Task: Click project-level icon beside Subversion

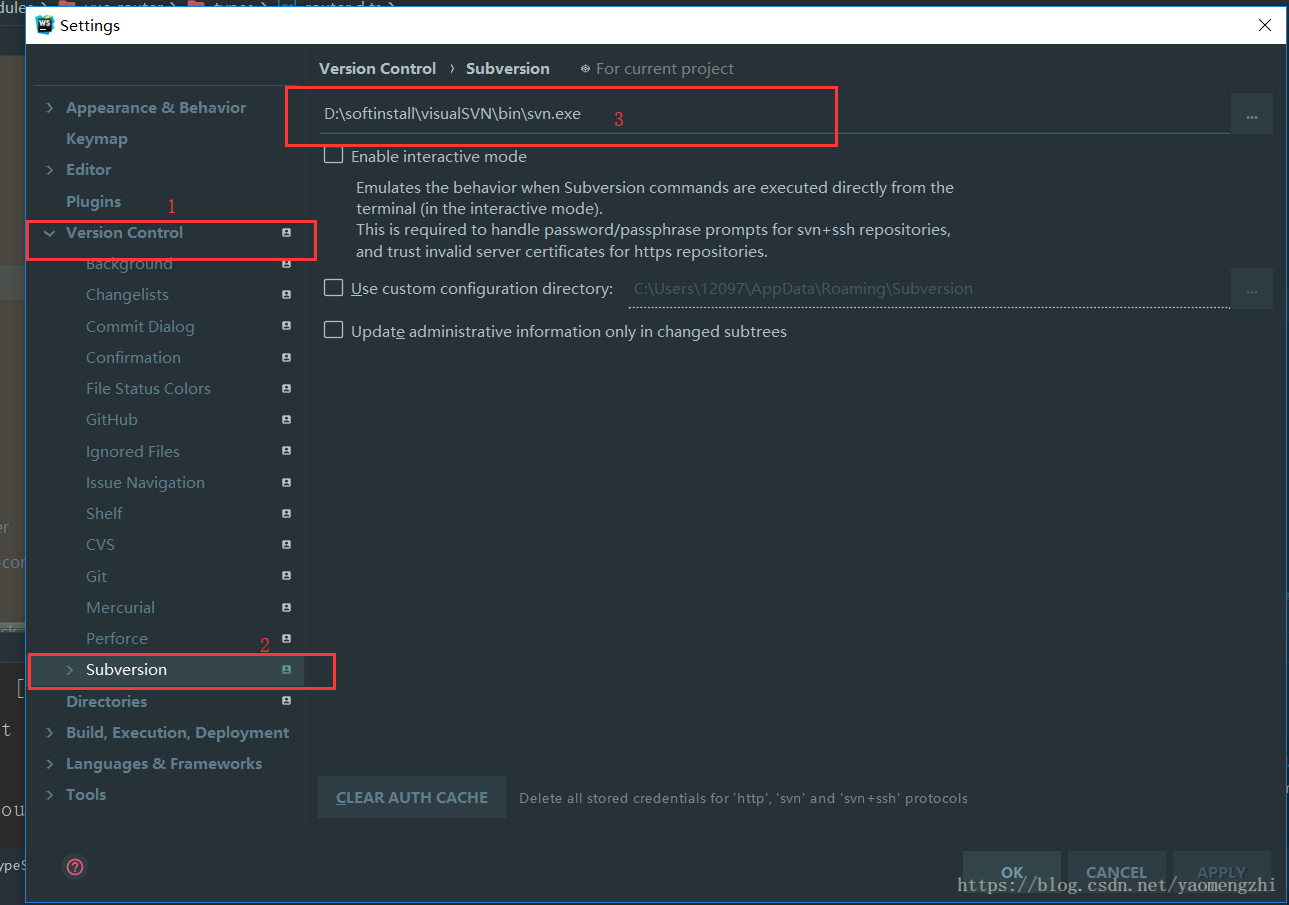Action: click(286, 670)
